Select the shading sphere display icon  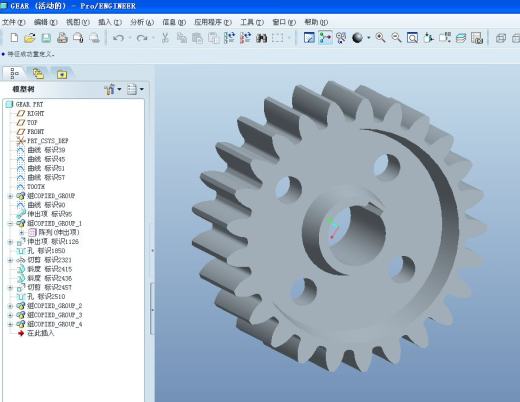pos(357,38)
